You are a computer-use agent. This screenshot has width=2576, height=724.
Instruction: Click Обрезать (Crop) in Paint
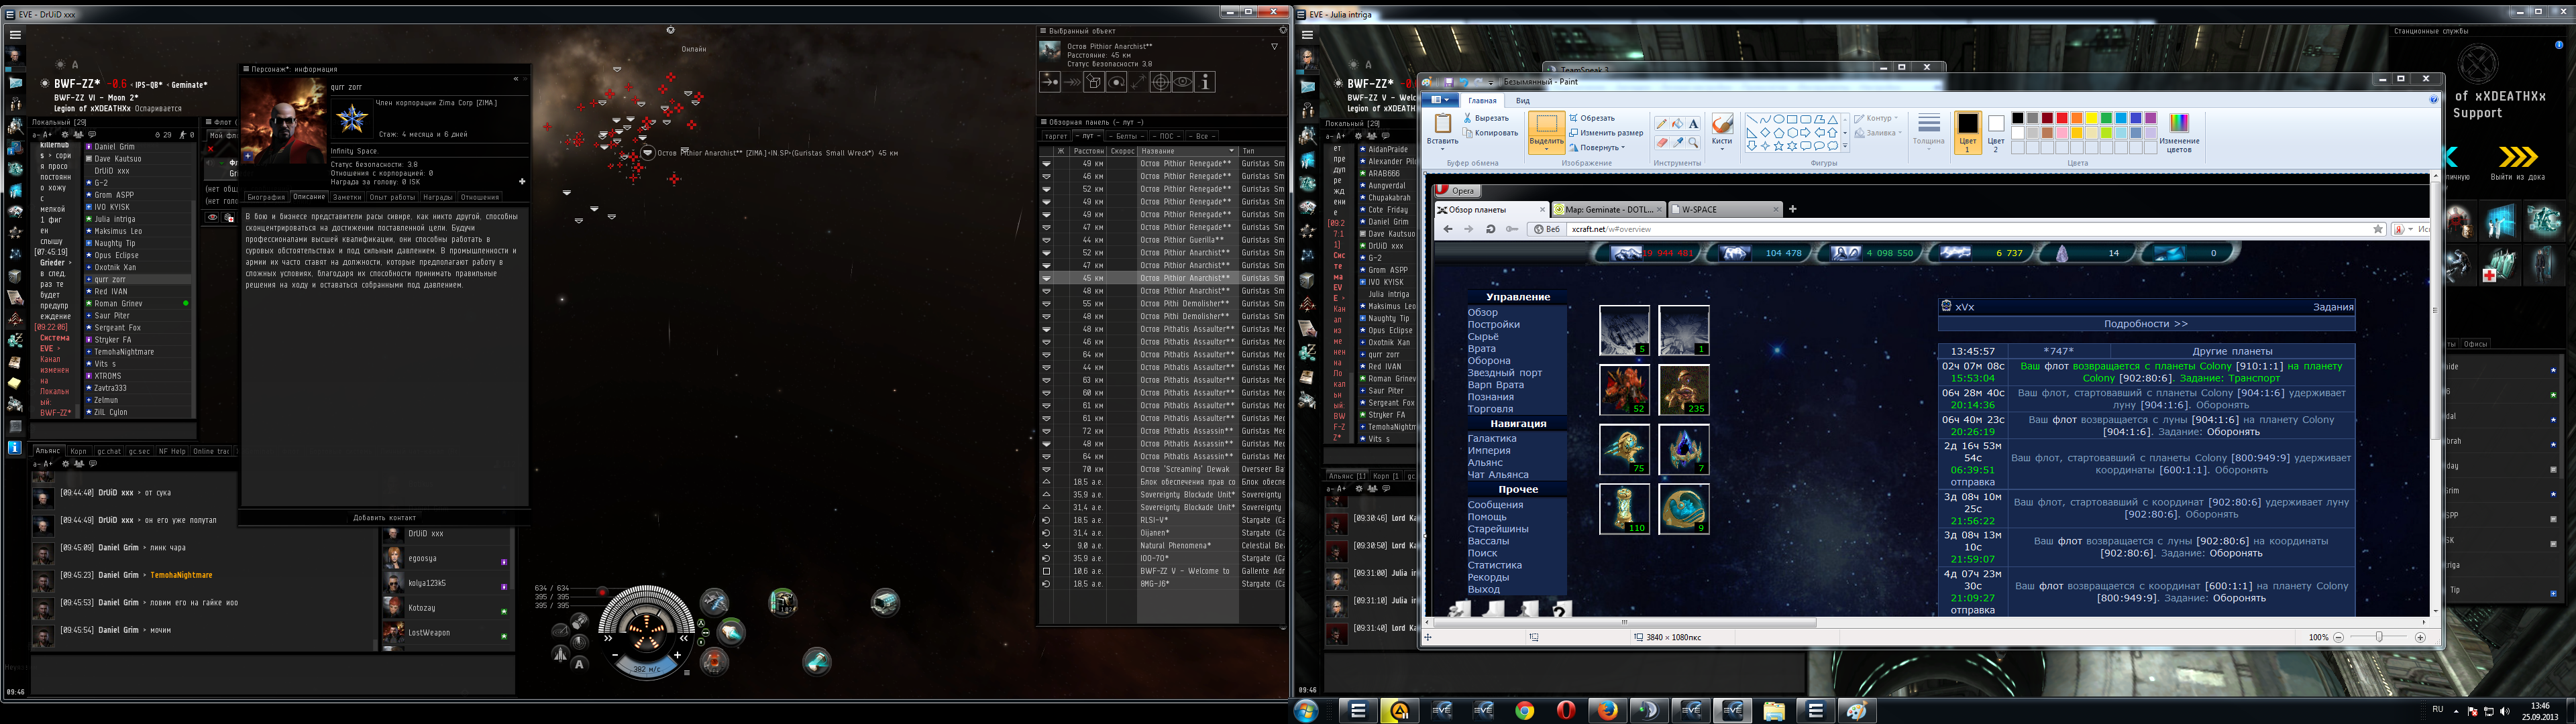click(1592, 118)
